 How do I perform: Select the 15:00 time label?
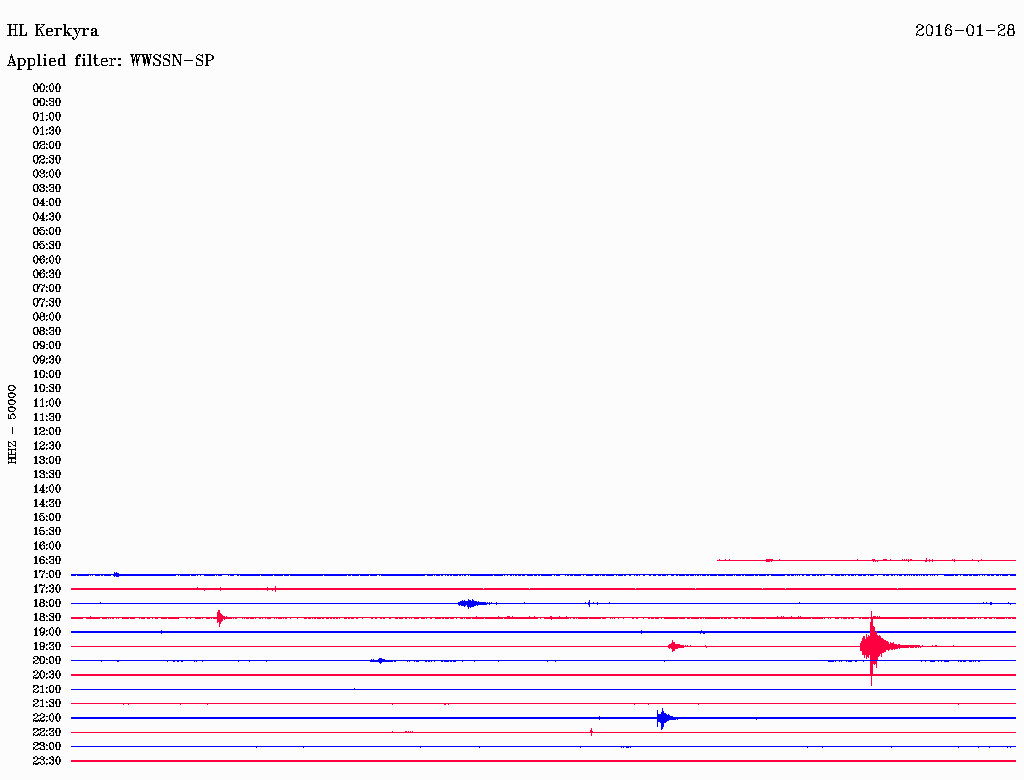pyautogui.click(x=47, y=517)
